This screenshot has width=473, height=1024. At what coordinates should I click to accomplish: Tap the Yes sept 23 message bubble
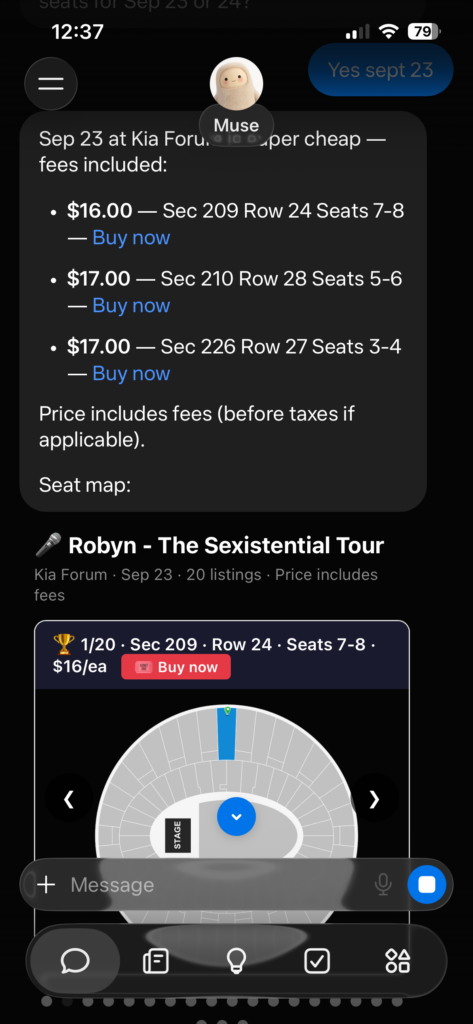pyautogui.click(x=380, y=70)
